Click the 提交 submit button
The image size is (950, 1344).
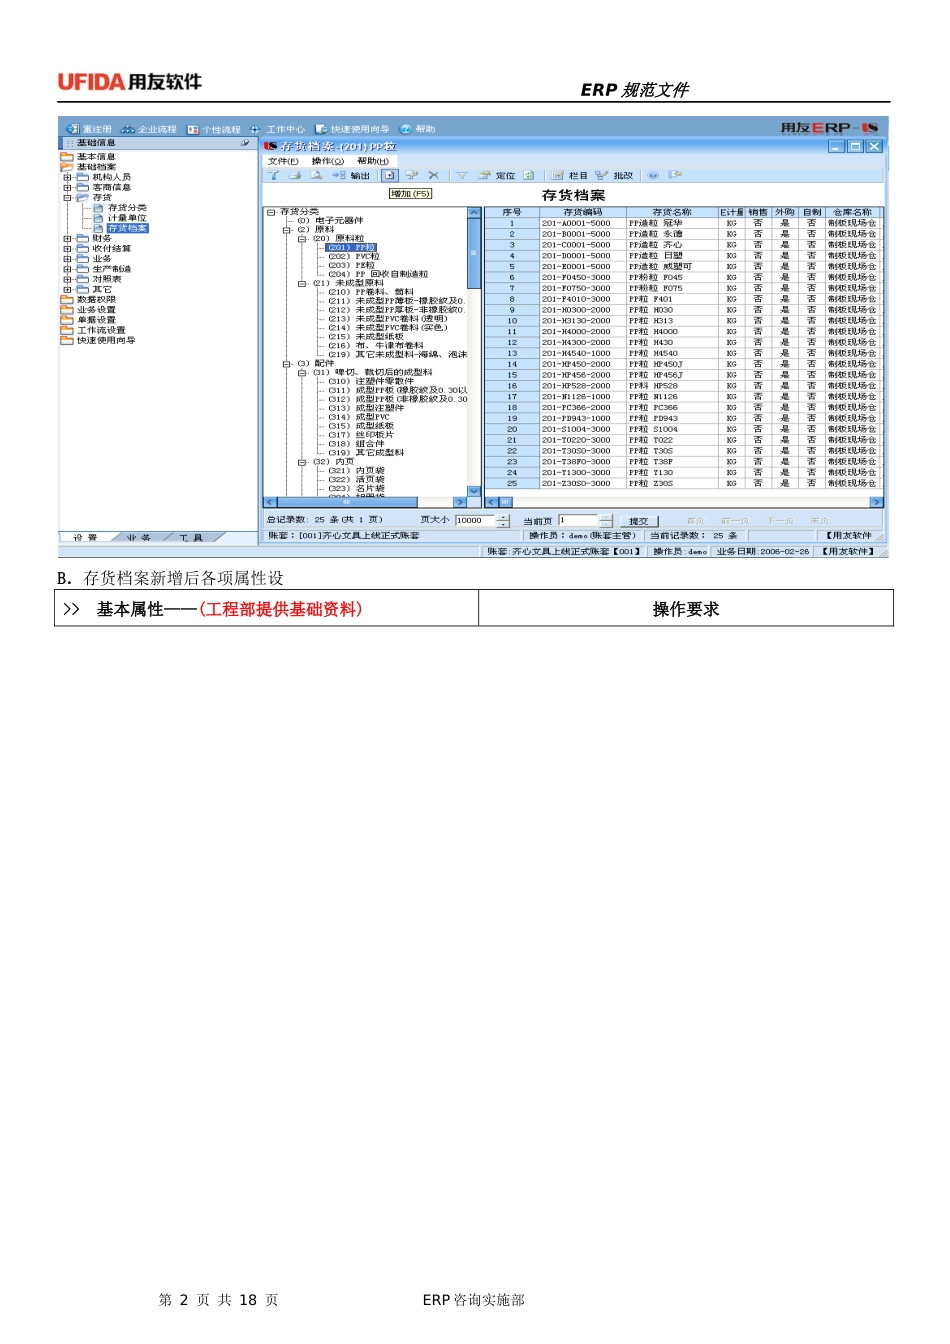(638, 521)
